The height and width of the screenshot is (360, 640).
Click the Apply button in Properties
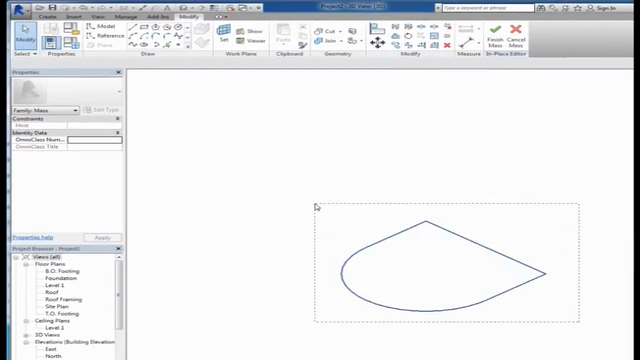pos(102,238)
